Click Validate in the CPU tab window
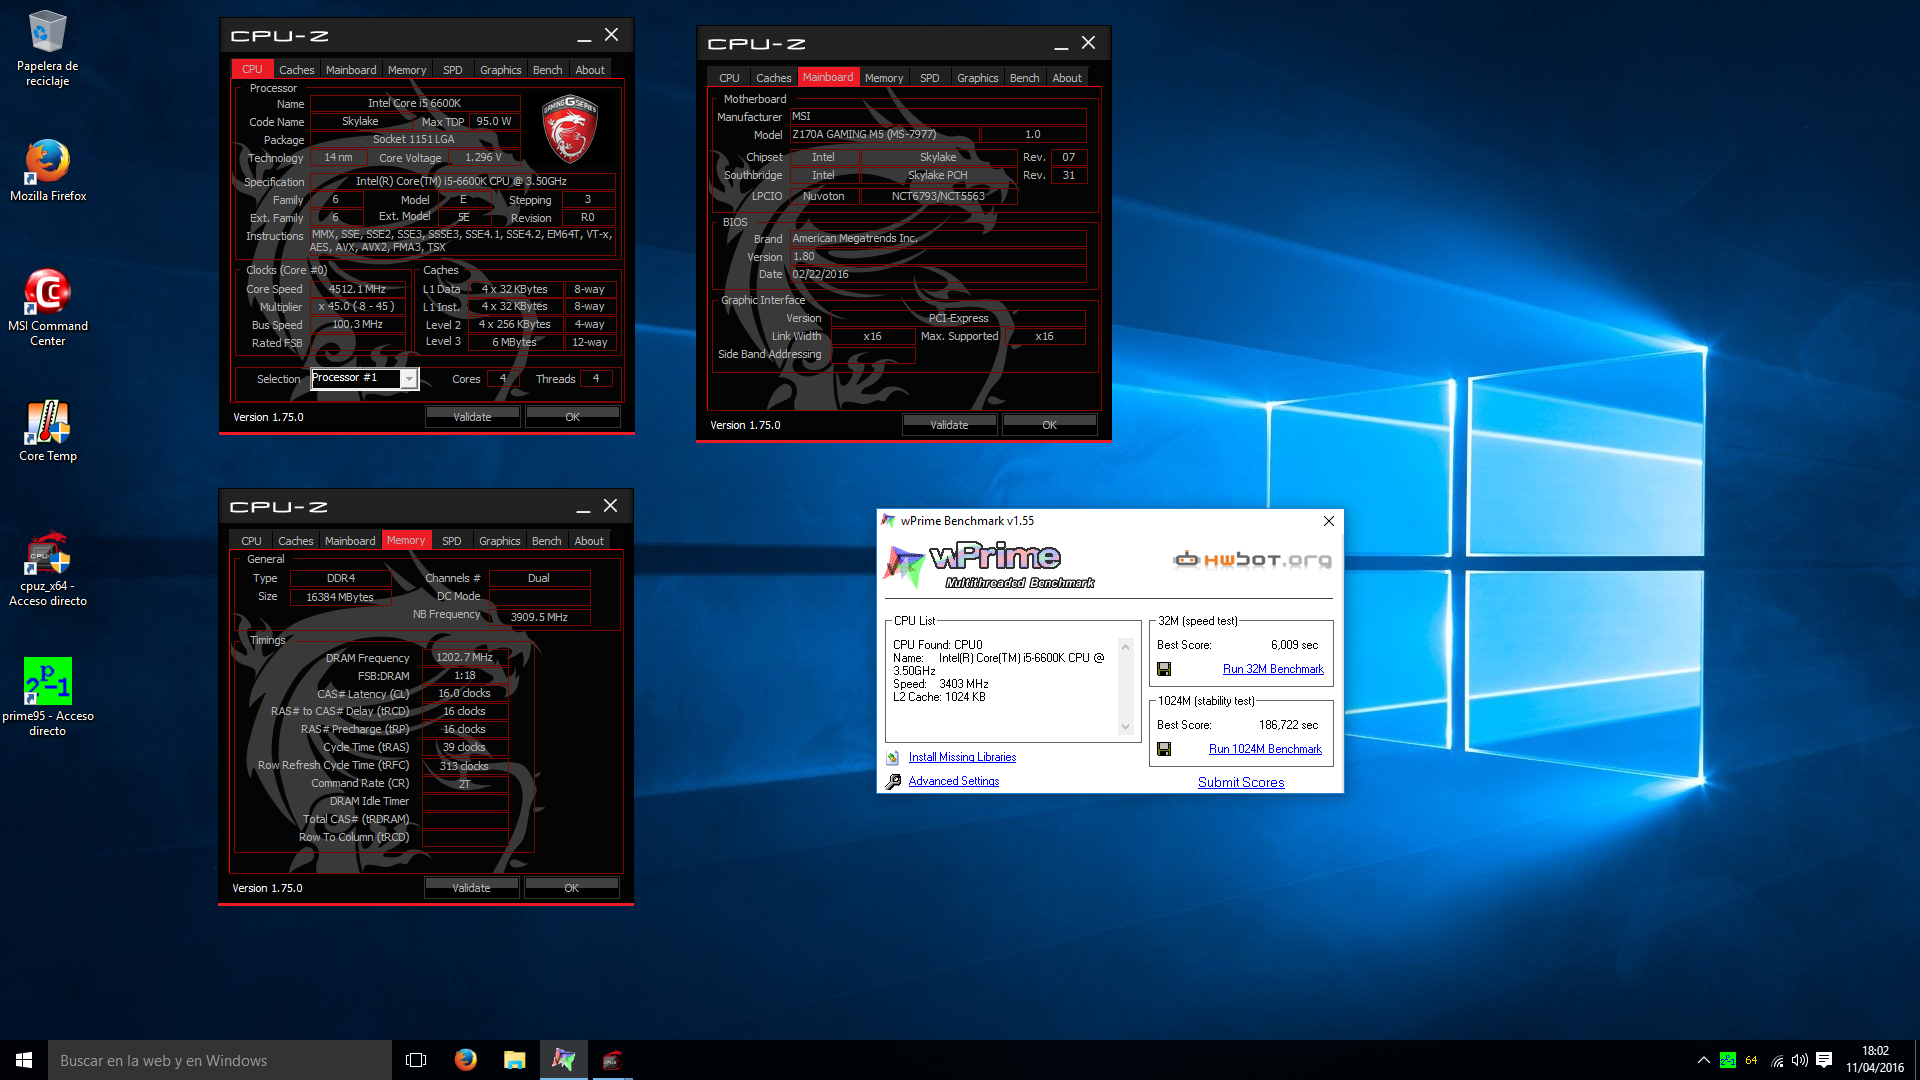This screenshot has width=1920, height=1080. coord(472,417)
